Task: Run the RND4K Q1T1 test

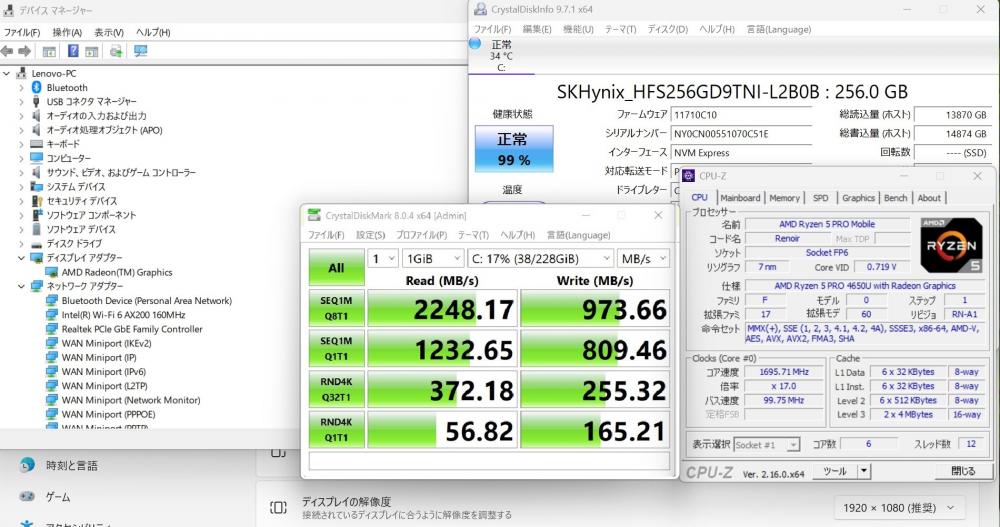Action: [336, 429]
